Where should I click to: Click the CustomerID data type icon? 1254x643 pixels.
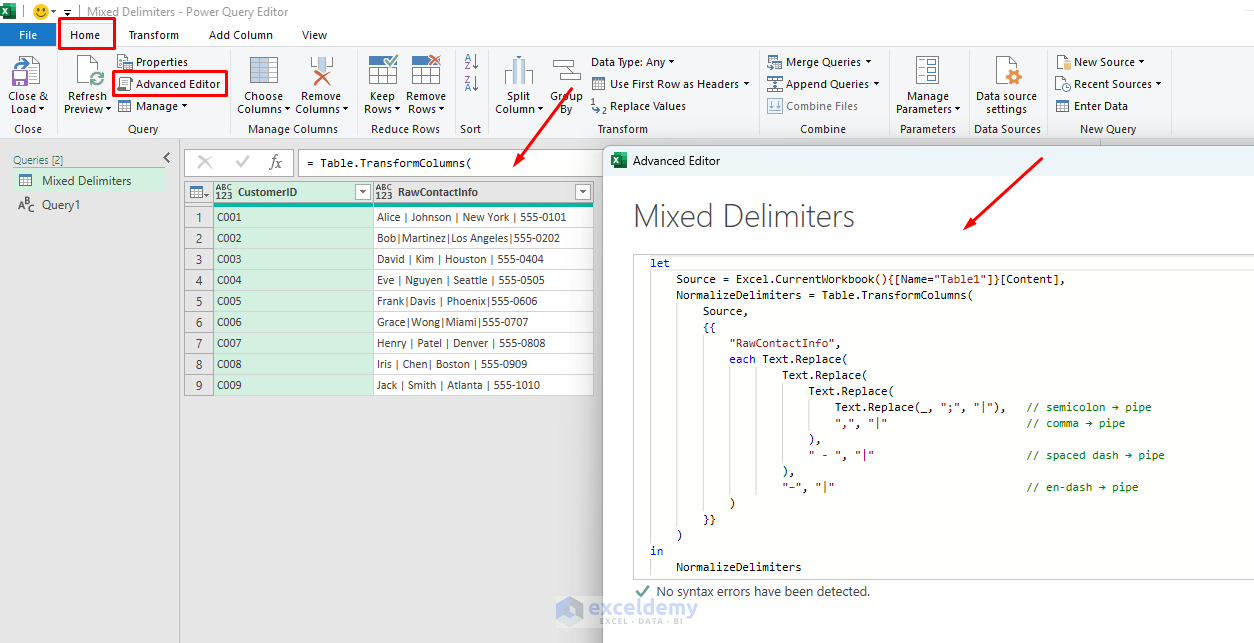tap(224, 192)
